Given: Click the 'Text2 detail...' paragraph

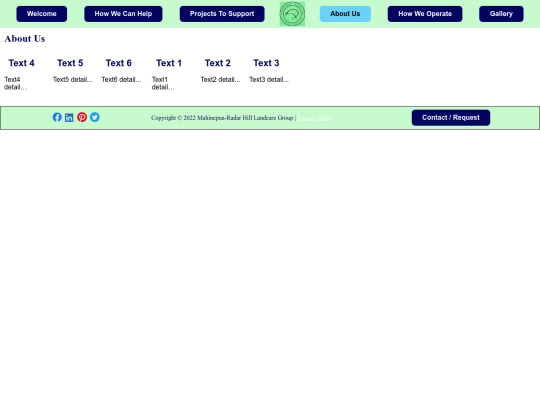Looking at the screenshot, I should point(220,80).
